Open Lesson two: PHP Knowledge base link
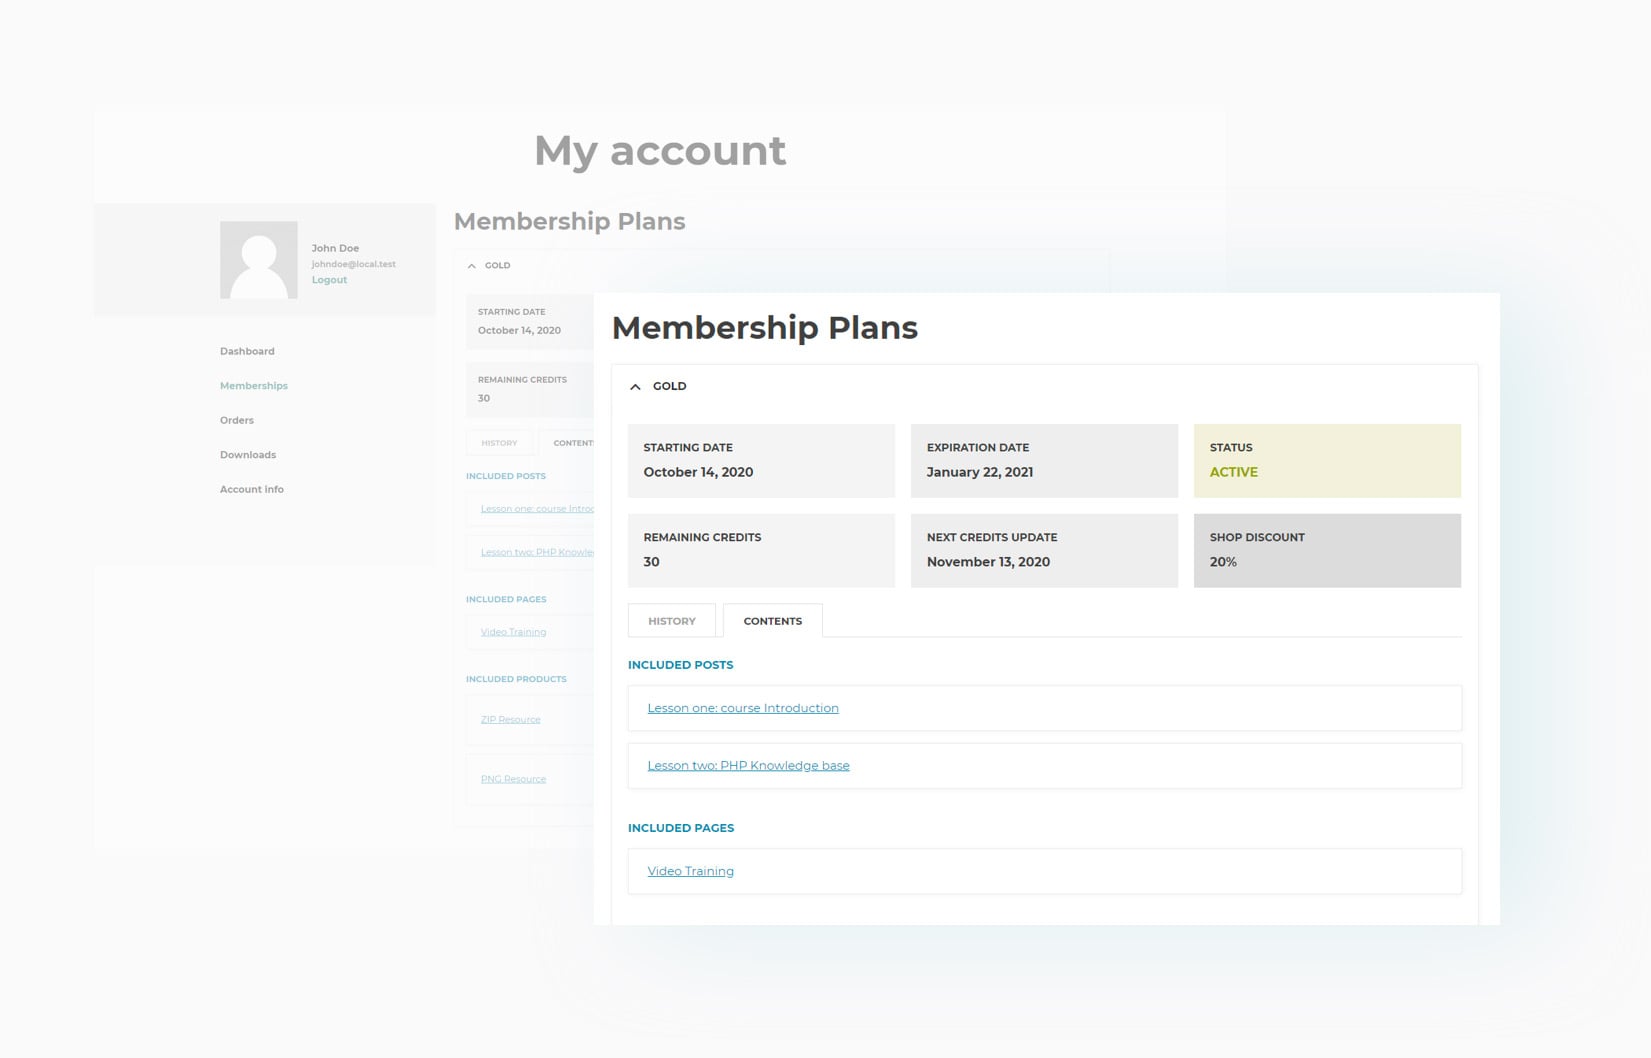This screenshot has width=1651, height=1058. (x=748, y=766)
